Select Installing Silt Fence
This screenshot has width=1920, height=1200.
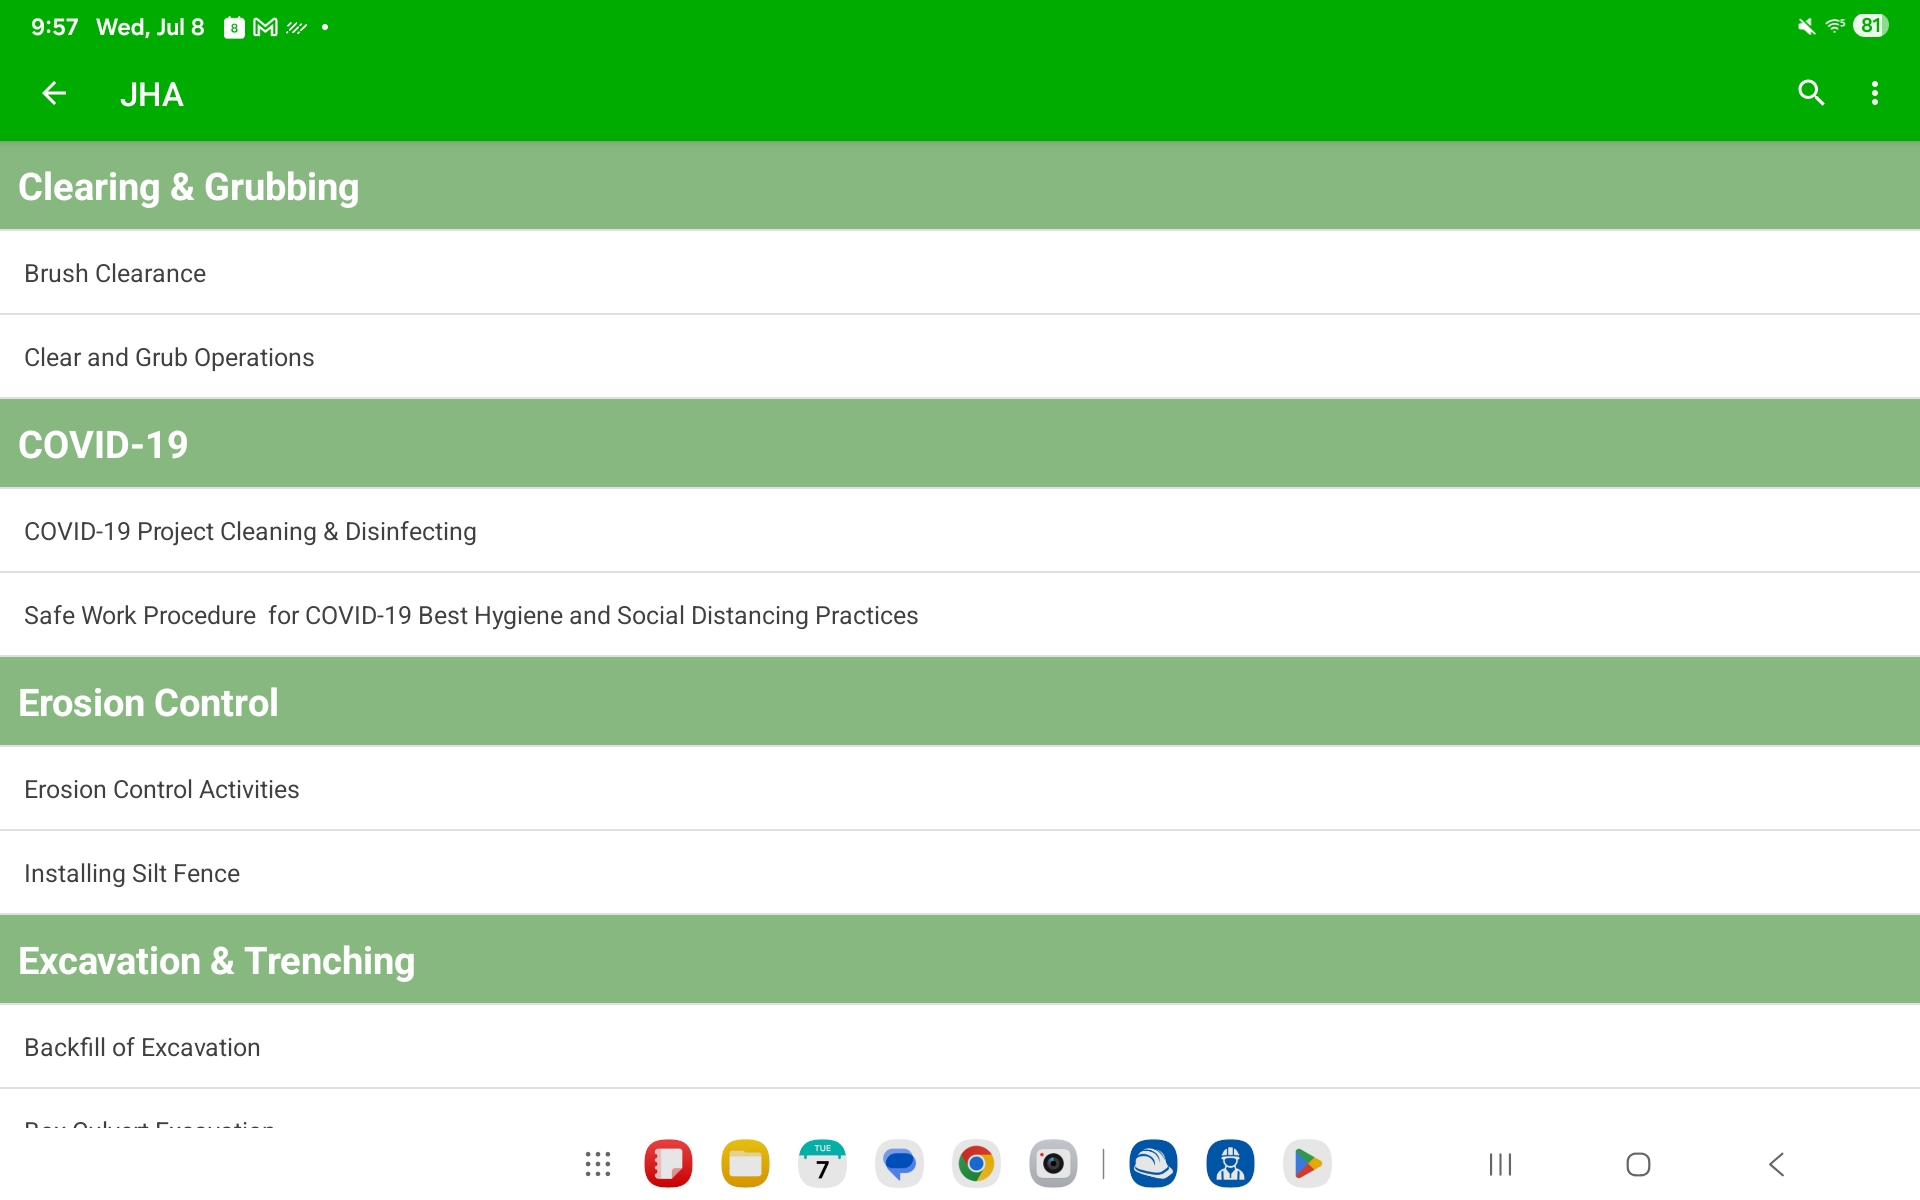(x=960, y=873)
